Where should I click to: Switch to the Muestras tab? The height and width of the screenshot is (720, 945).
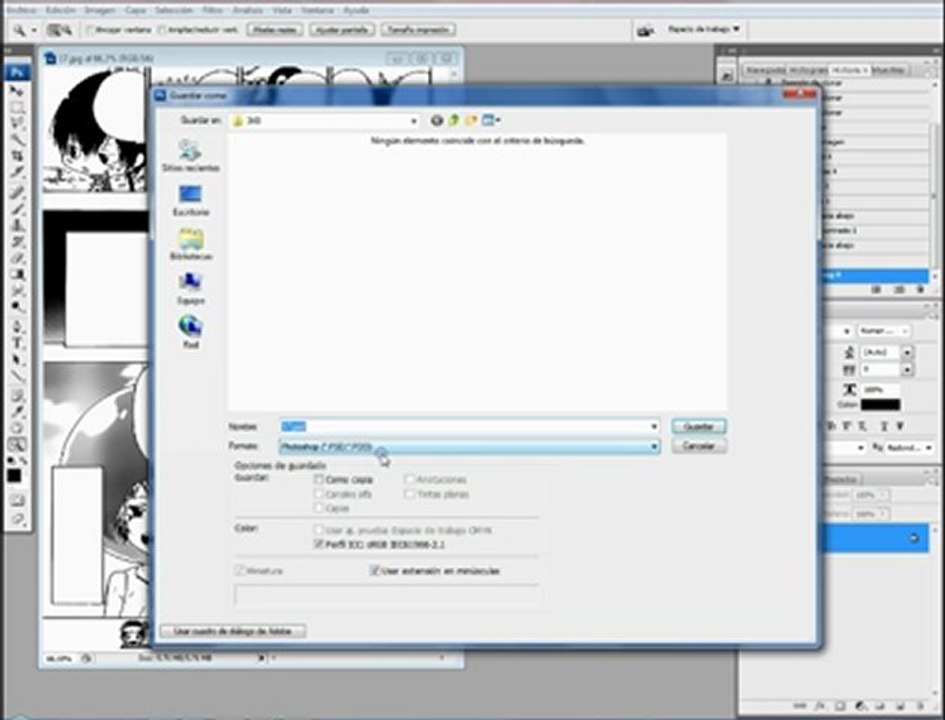[x=888, y=70]
